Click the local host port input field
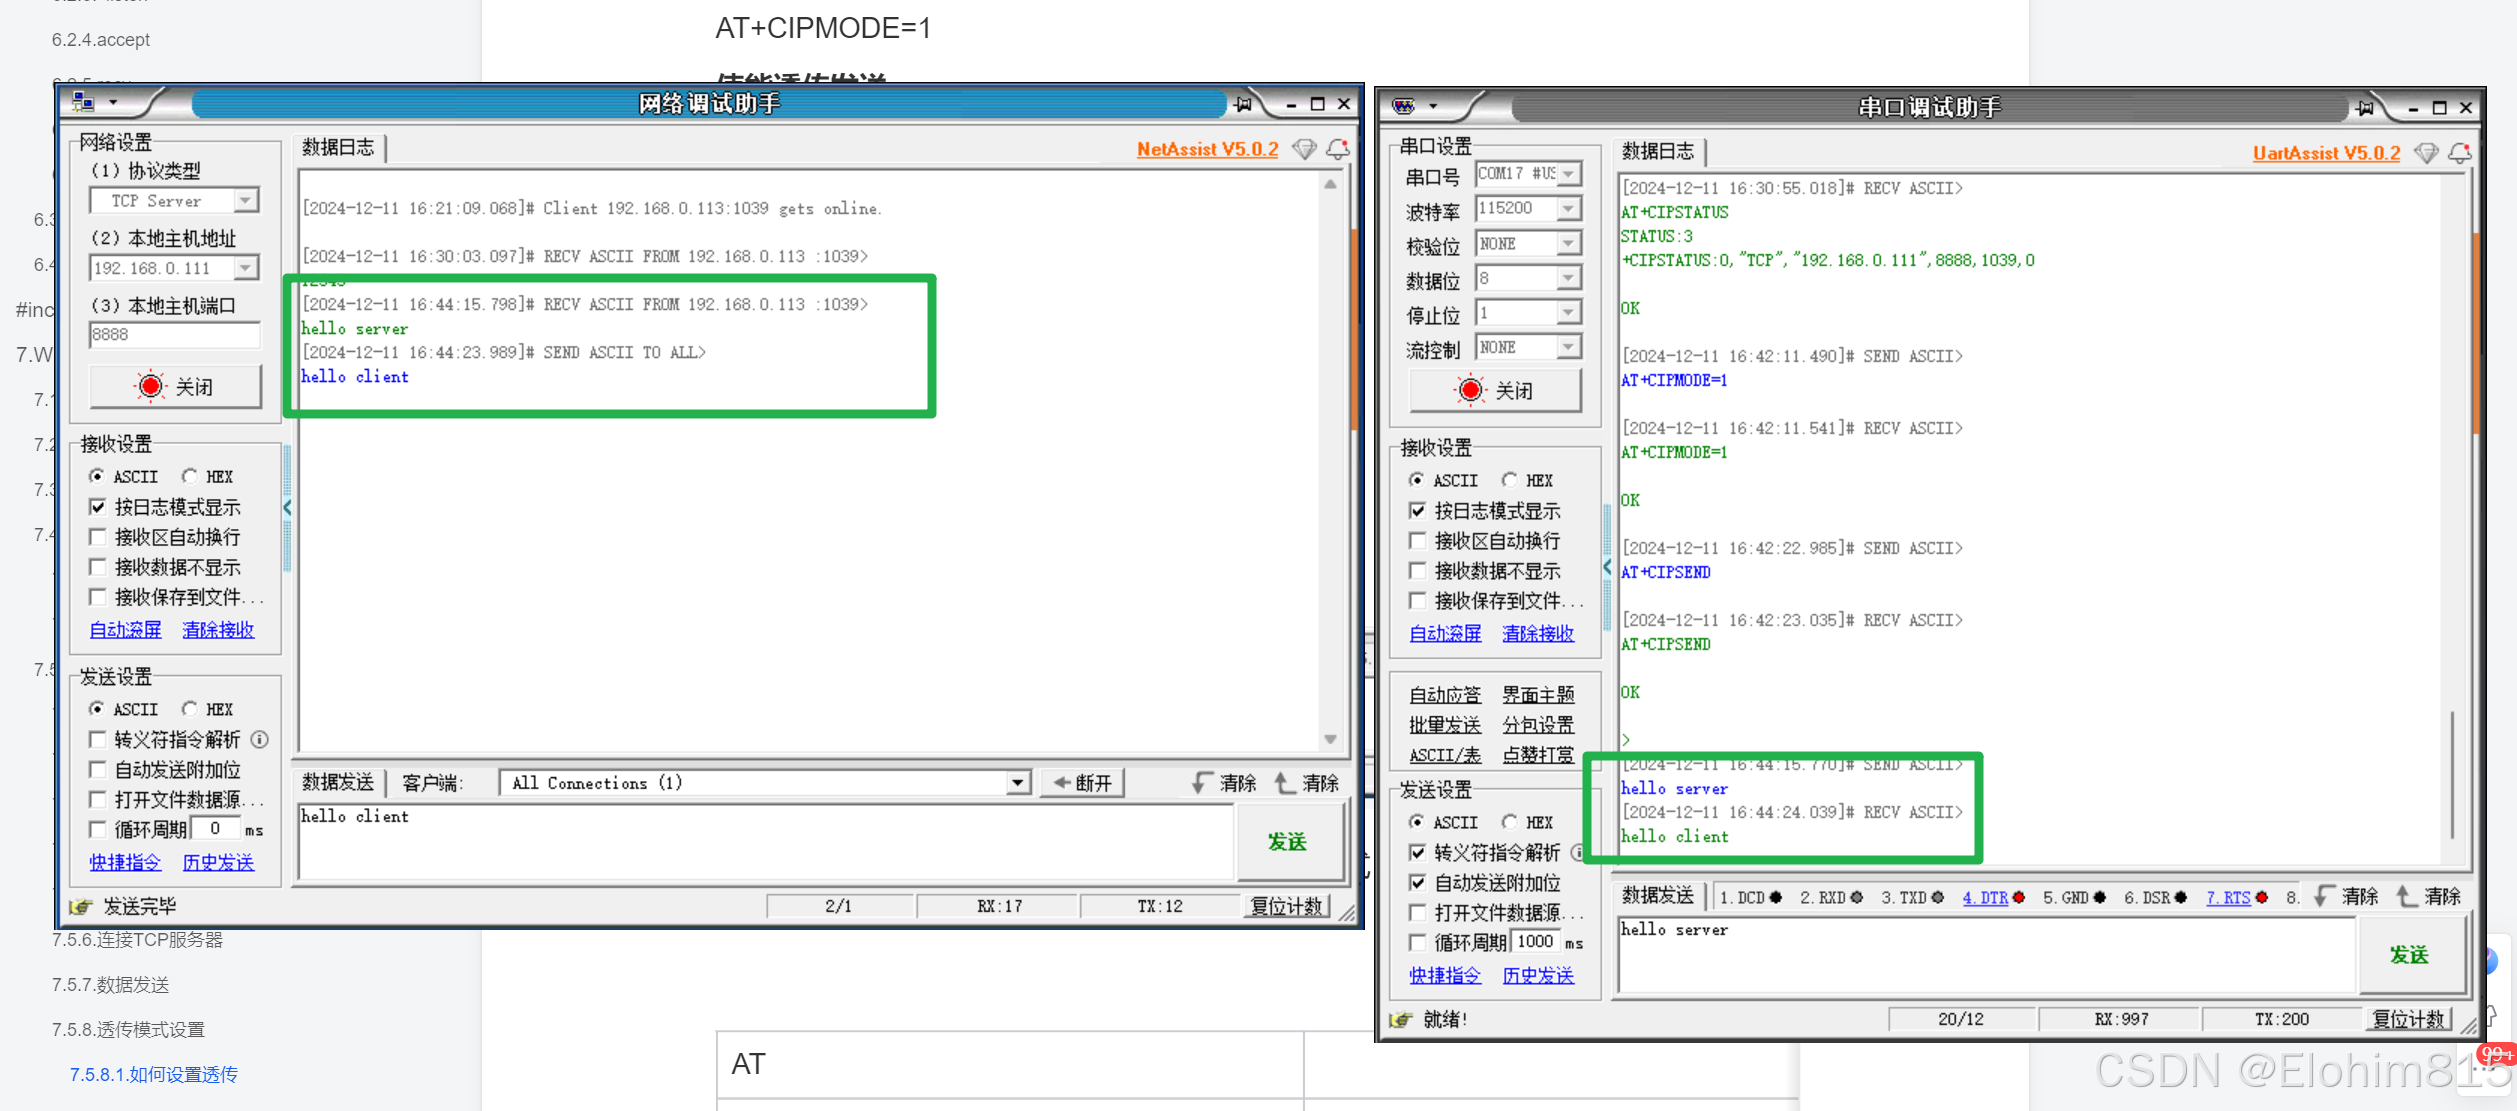 pyautogui.click(x=174, y=335)
